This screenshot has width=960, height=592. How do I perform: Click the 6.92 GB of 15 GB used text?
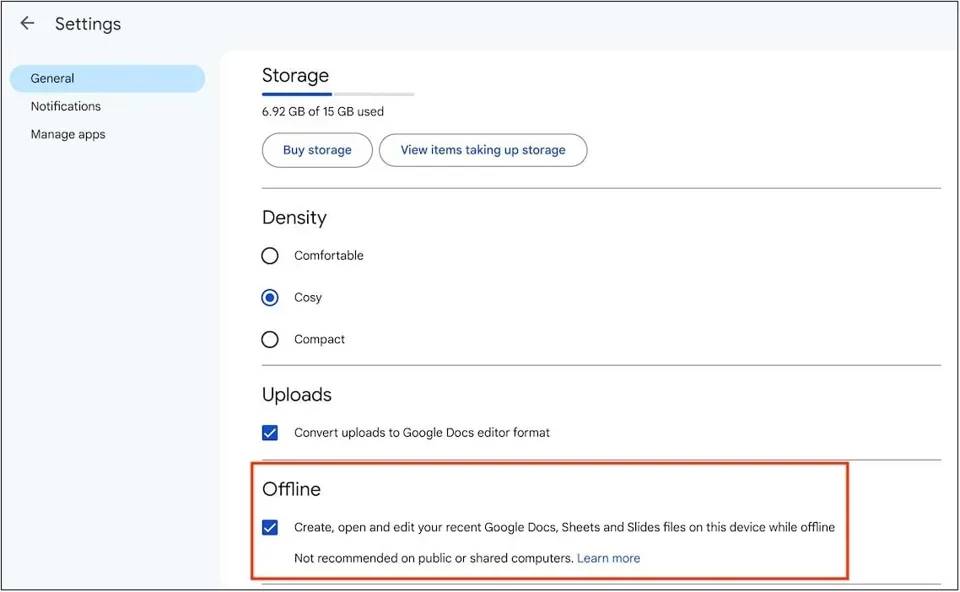point(323,112)
